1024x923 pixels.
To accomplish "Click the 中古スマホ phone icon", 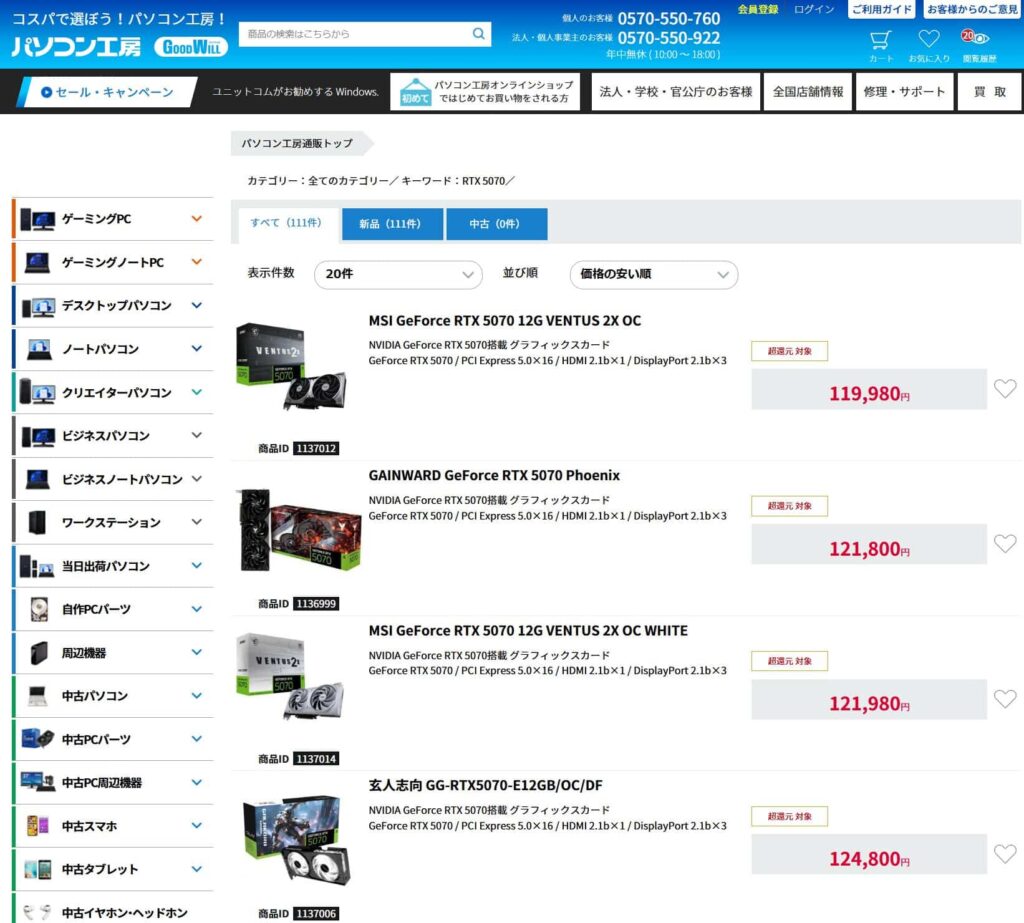I will click(x=37, y=826).
